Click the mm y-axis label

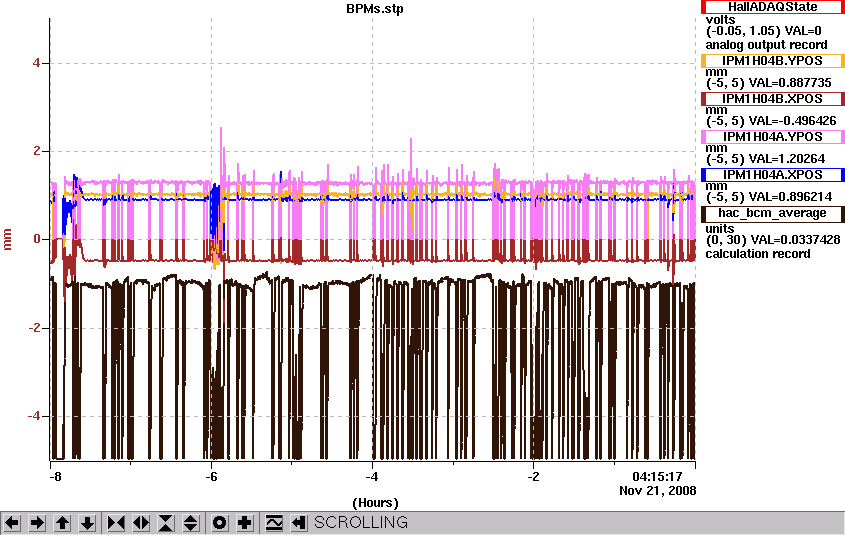click(8, 239)
